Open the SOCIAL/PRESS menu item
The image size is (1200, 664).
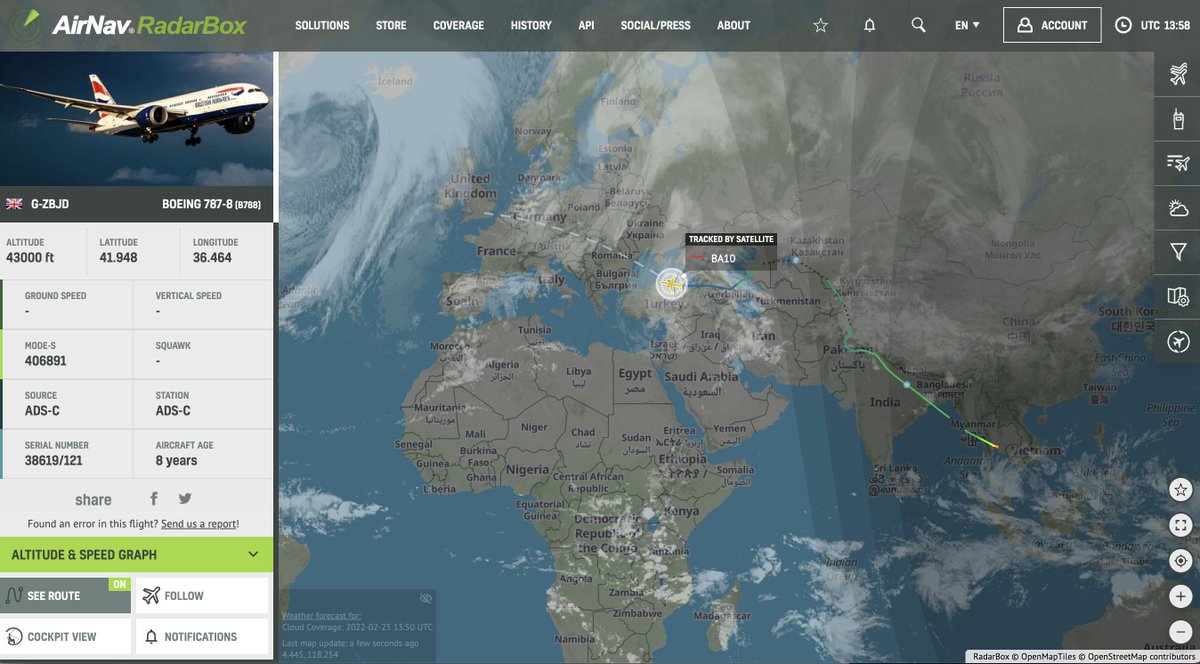[x=655, y=25]
